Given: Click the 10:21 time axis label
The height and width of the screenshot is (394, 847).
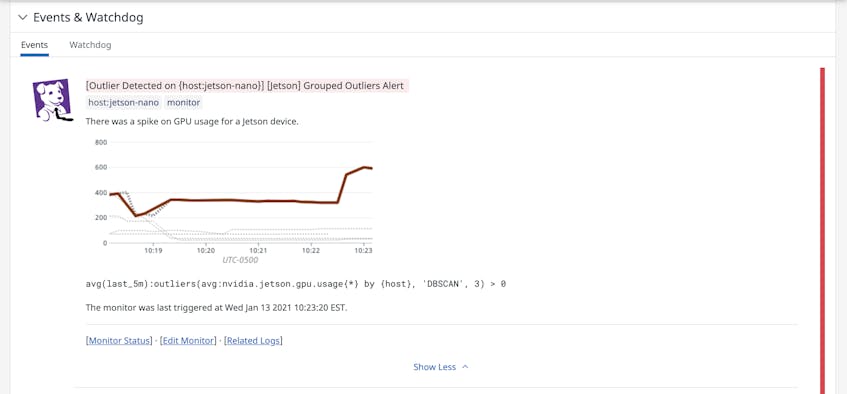Looking at the screenshot, I should (x=258, y=251).
